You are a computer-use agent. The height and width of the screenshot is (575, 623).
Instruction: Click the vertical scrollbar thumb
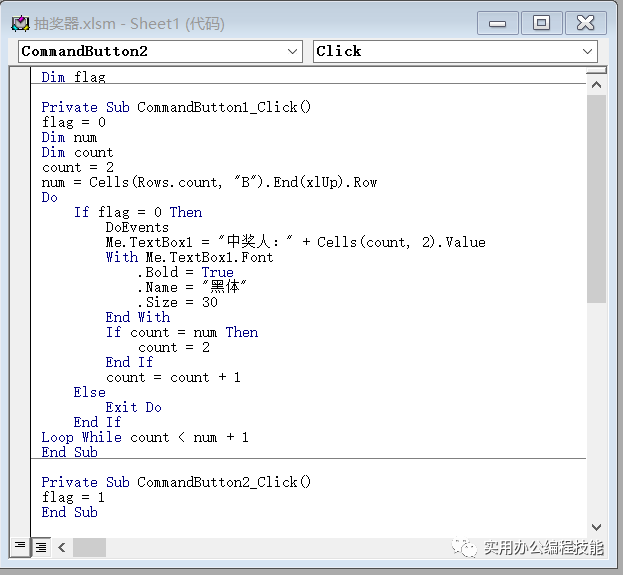coord(596,199)
